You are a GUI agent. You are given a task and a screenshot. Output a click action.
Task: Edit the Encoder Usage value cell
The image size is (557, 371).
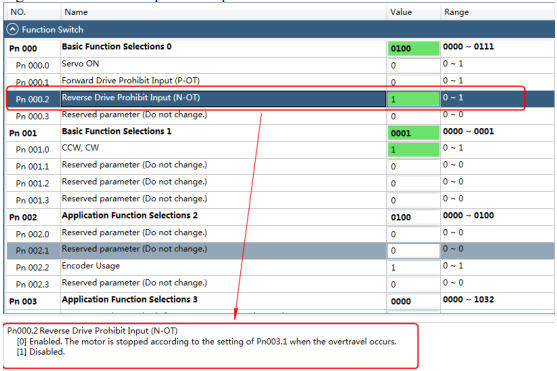tap(413, 267)
